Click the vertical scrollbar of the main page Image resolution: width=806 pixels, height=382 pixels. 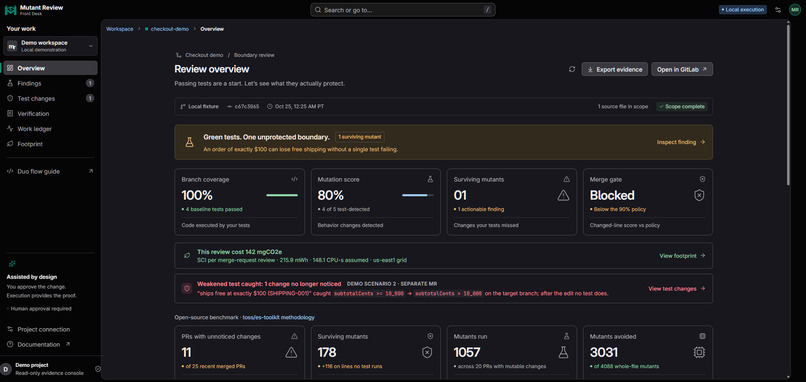(788, 104)
